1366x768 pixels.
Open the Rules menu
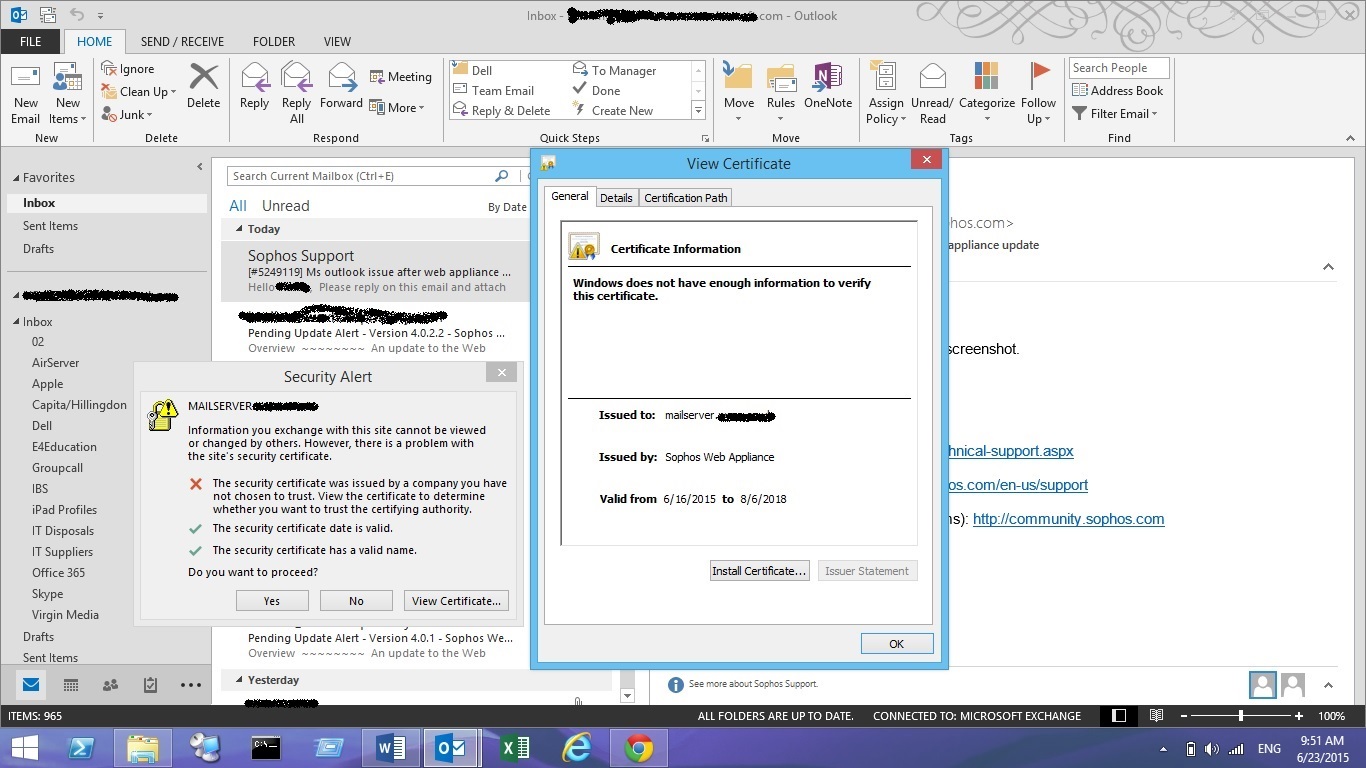[781, 93]
